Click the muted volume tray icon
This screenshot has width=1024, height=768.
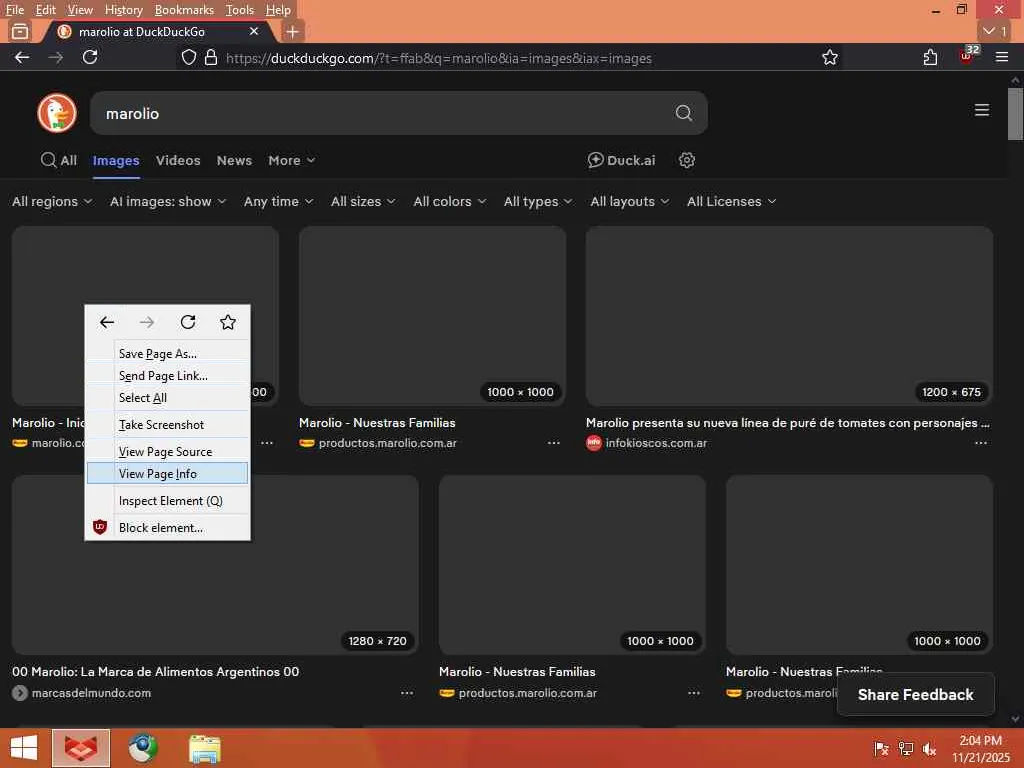(x=929, y=748)
